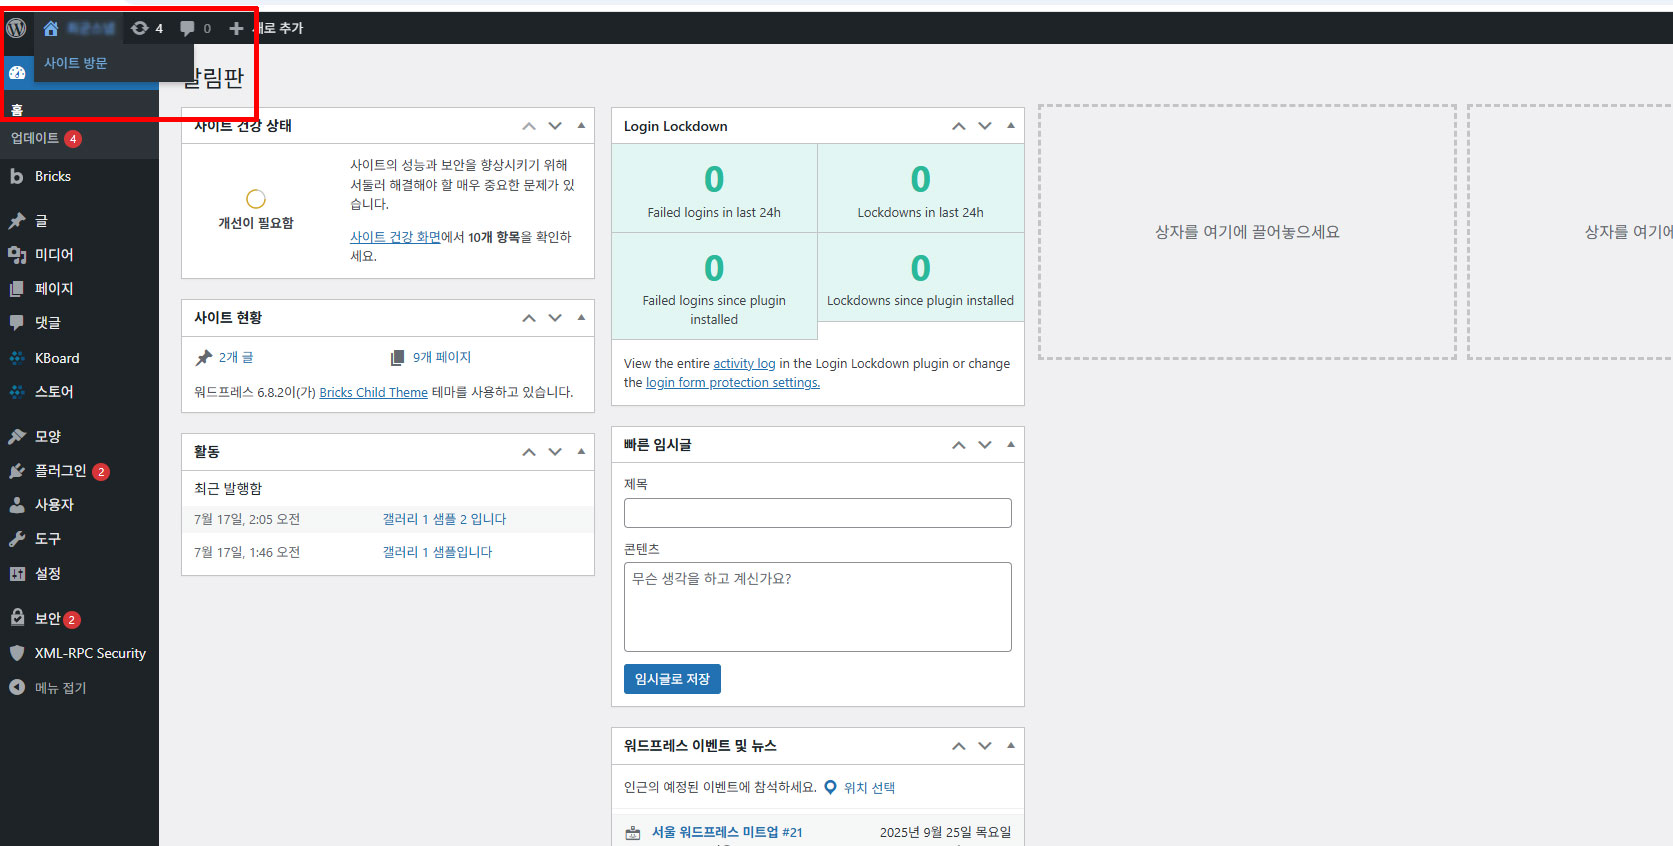Open the activity log link
1673x846 pixels.
[744, 364]
